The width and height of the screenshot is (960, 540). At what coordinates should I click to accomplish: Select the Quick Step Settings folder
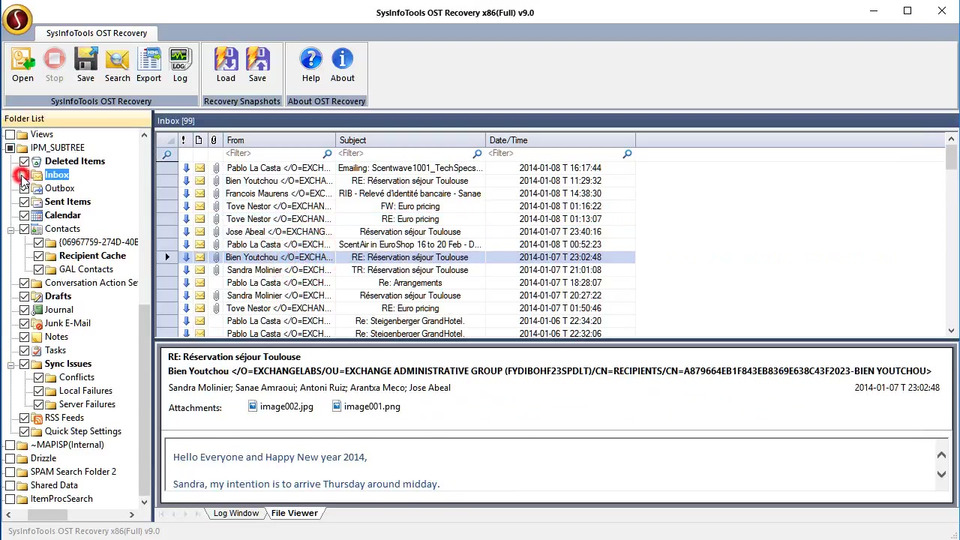[x=83, y=432]
